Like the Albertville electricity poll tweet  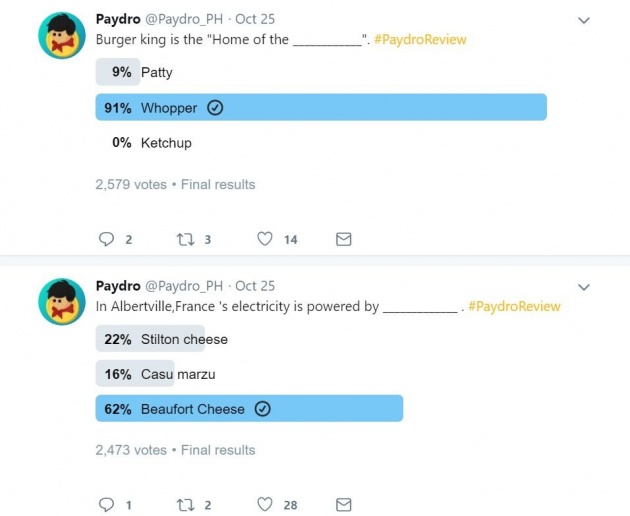tap(265, 504)
